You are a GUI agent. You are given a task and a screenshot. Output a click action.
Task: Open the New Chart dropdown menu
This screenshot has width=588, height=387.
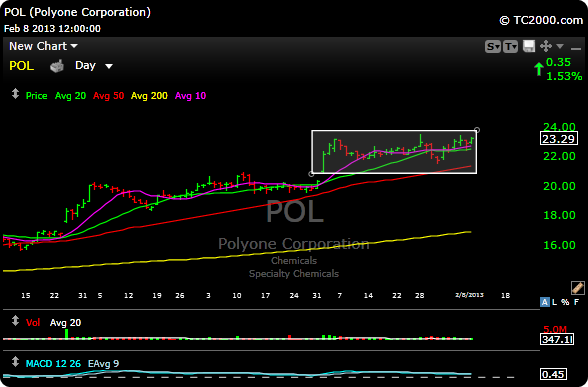(x=43, y=46)
